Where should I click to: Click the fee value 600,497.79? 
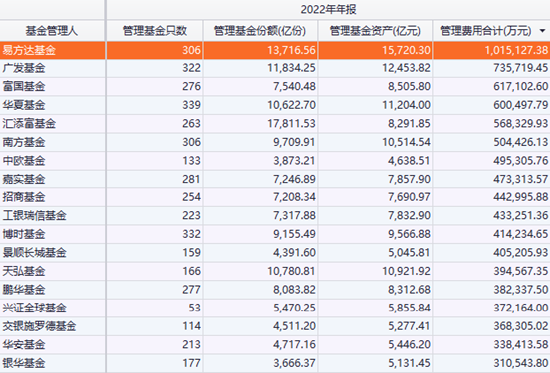521,105
